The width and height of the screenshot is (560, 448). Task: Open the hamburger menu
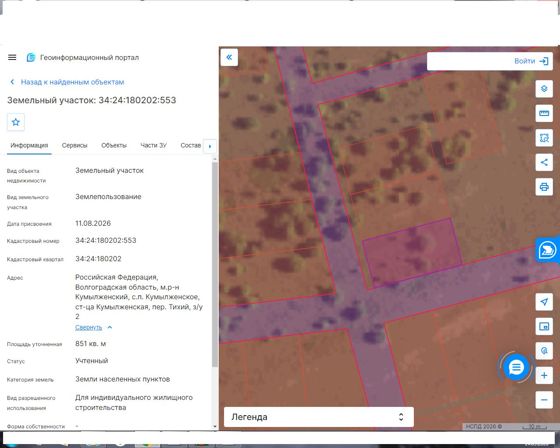[12, 57]
